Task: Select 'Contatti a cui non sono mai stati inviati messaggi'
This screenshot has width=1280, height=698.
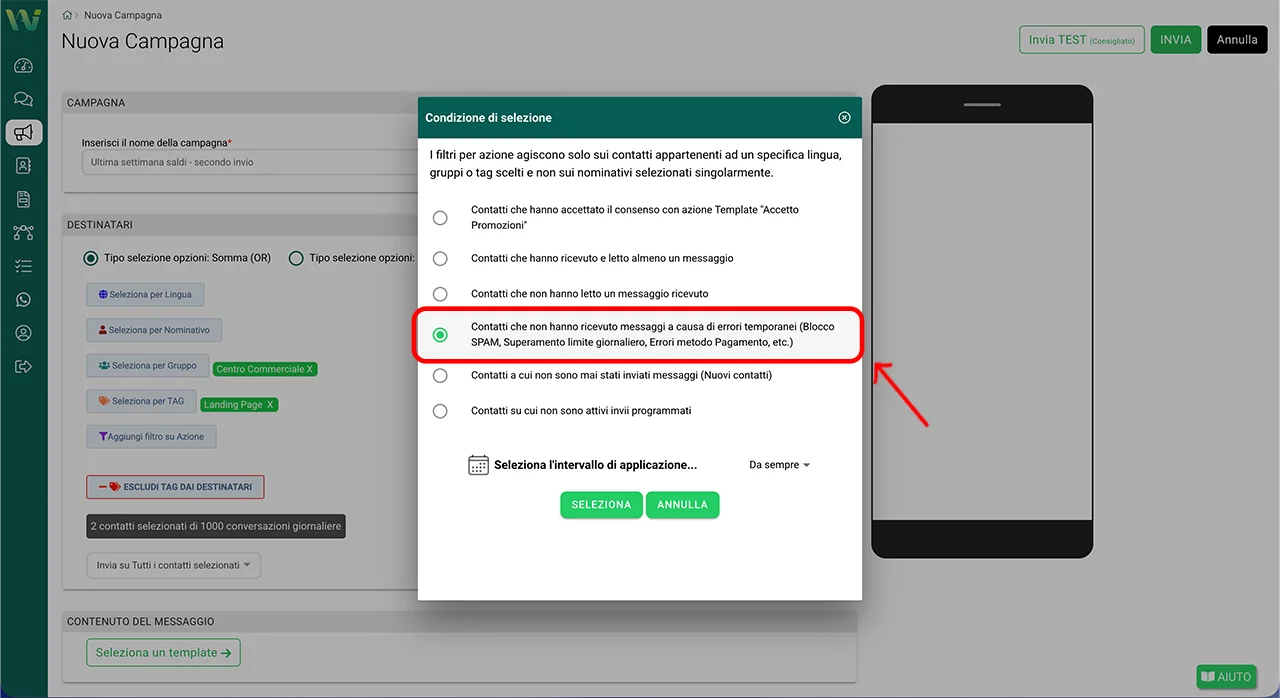Action: point(440,375)
